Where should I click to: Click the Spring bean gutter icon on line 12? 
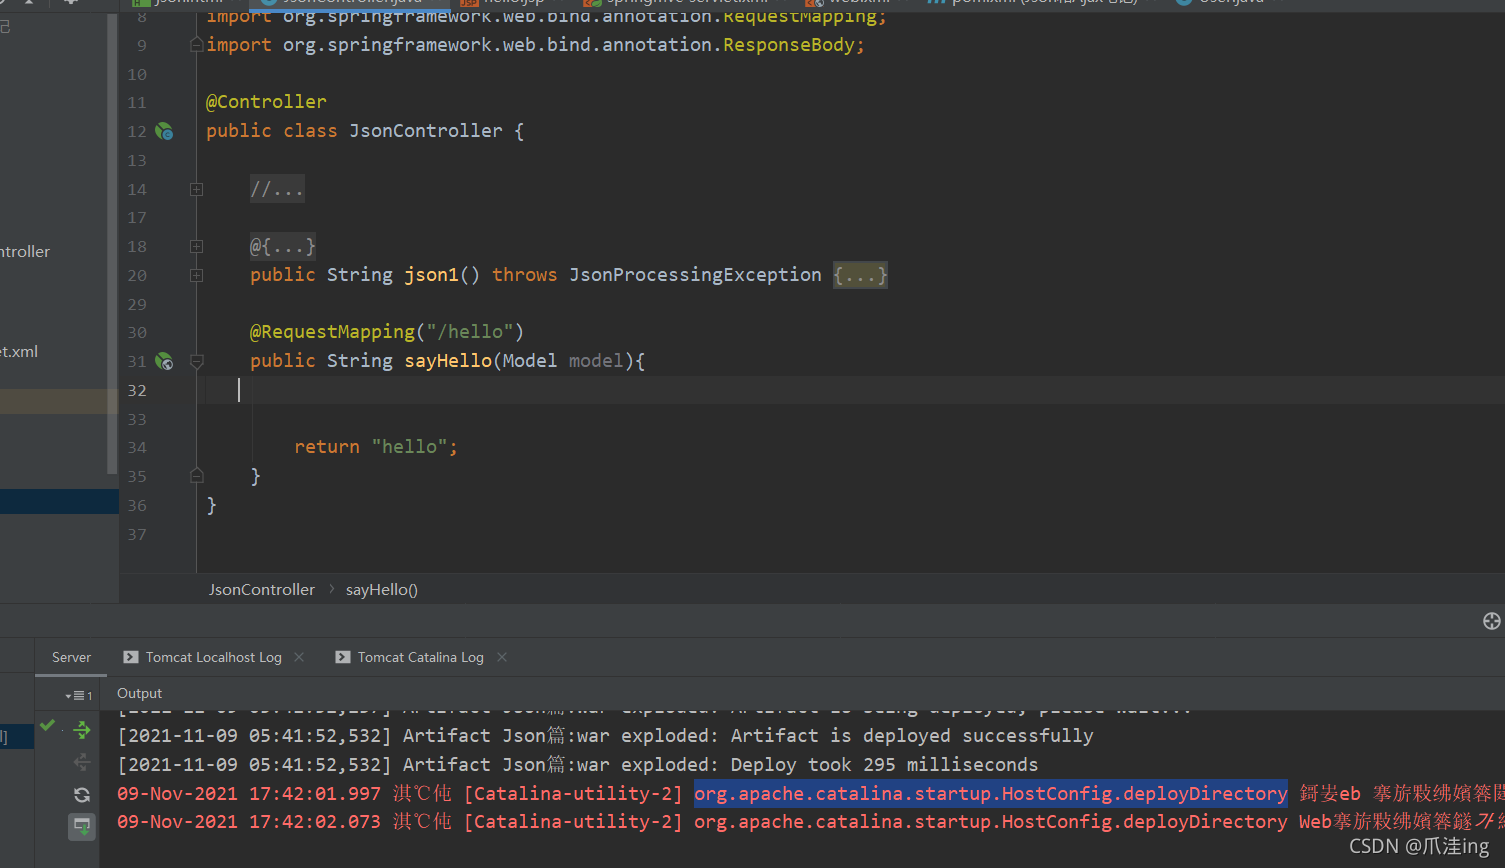[x=165, y=132]
